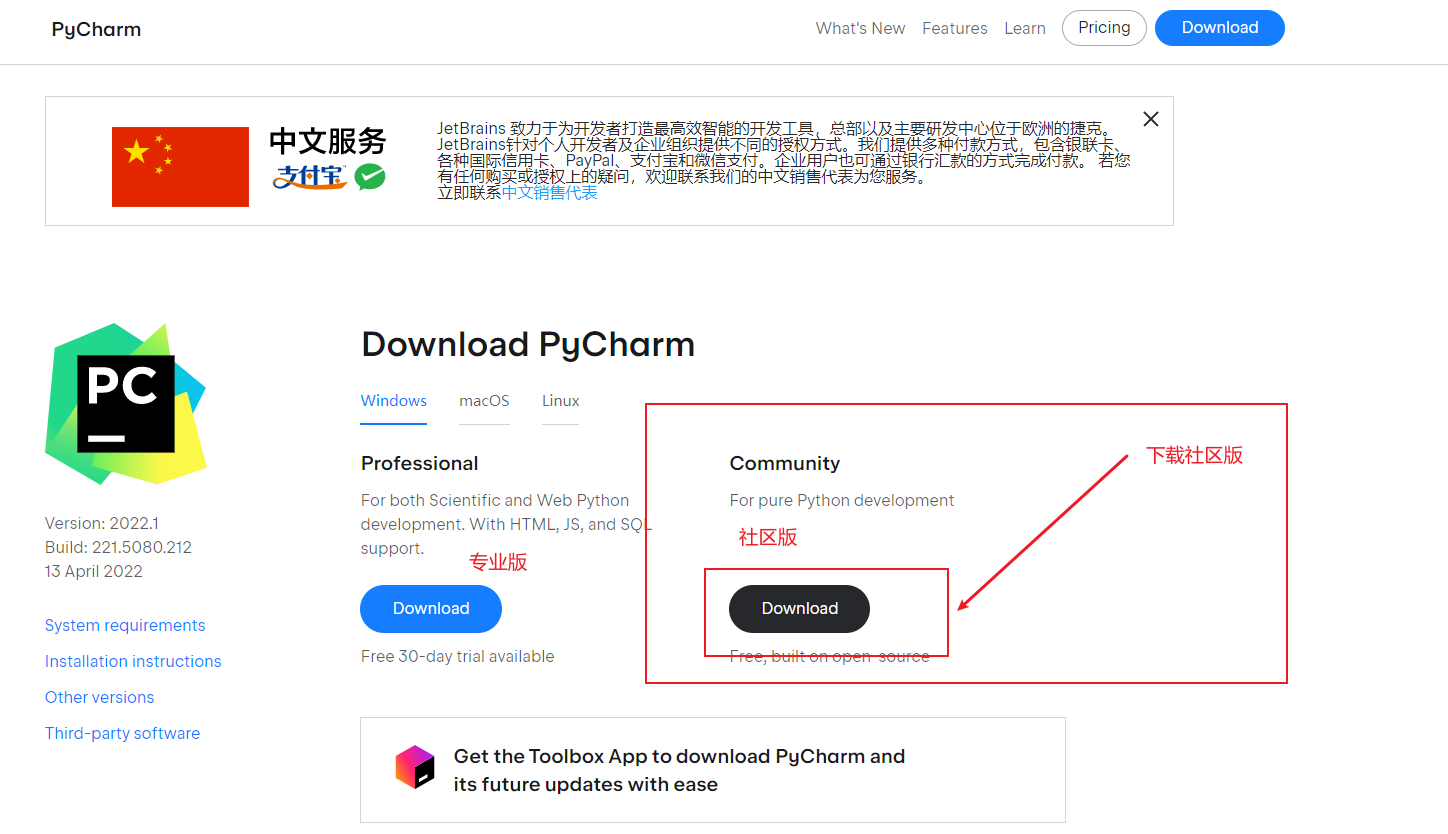1448x834 pixels.
Task: Click the 中文销售代表 link
Action: tap(549, 193)
